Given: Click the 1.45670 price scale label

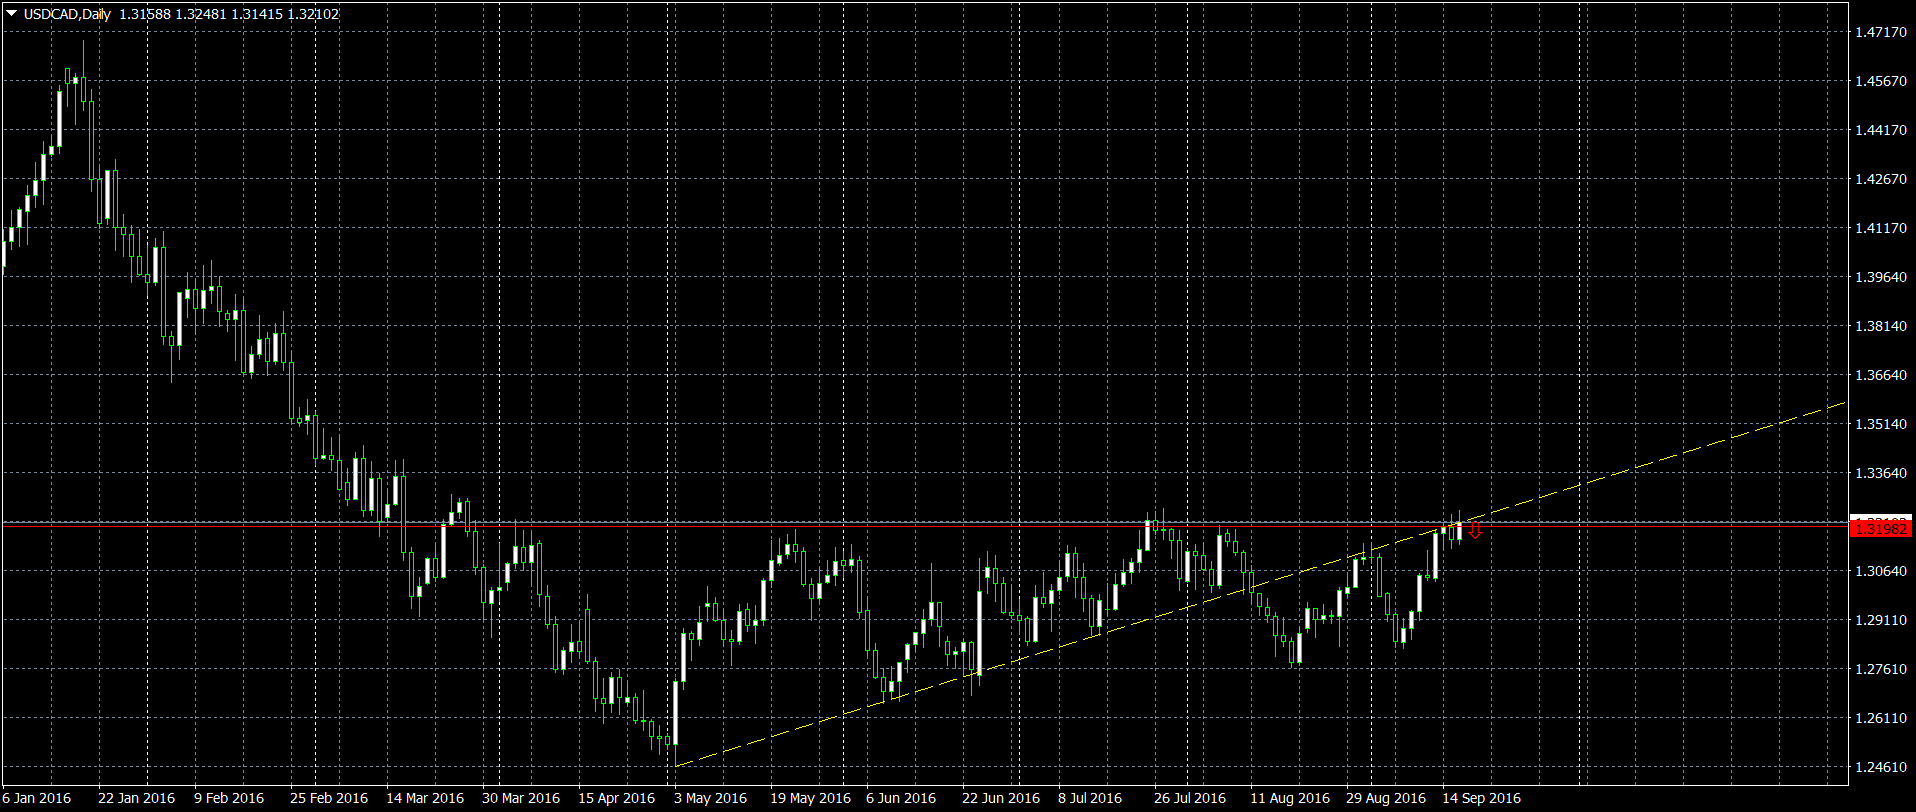Looking at the screenshot, I should (x=1881, y=81).
